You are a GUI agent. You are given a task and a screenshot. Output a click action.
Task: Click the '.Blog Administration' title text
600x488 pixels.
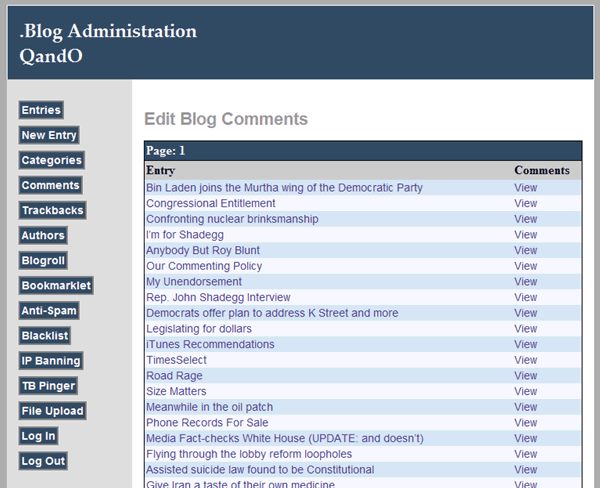coord(108,31)
